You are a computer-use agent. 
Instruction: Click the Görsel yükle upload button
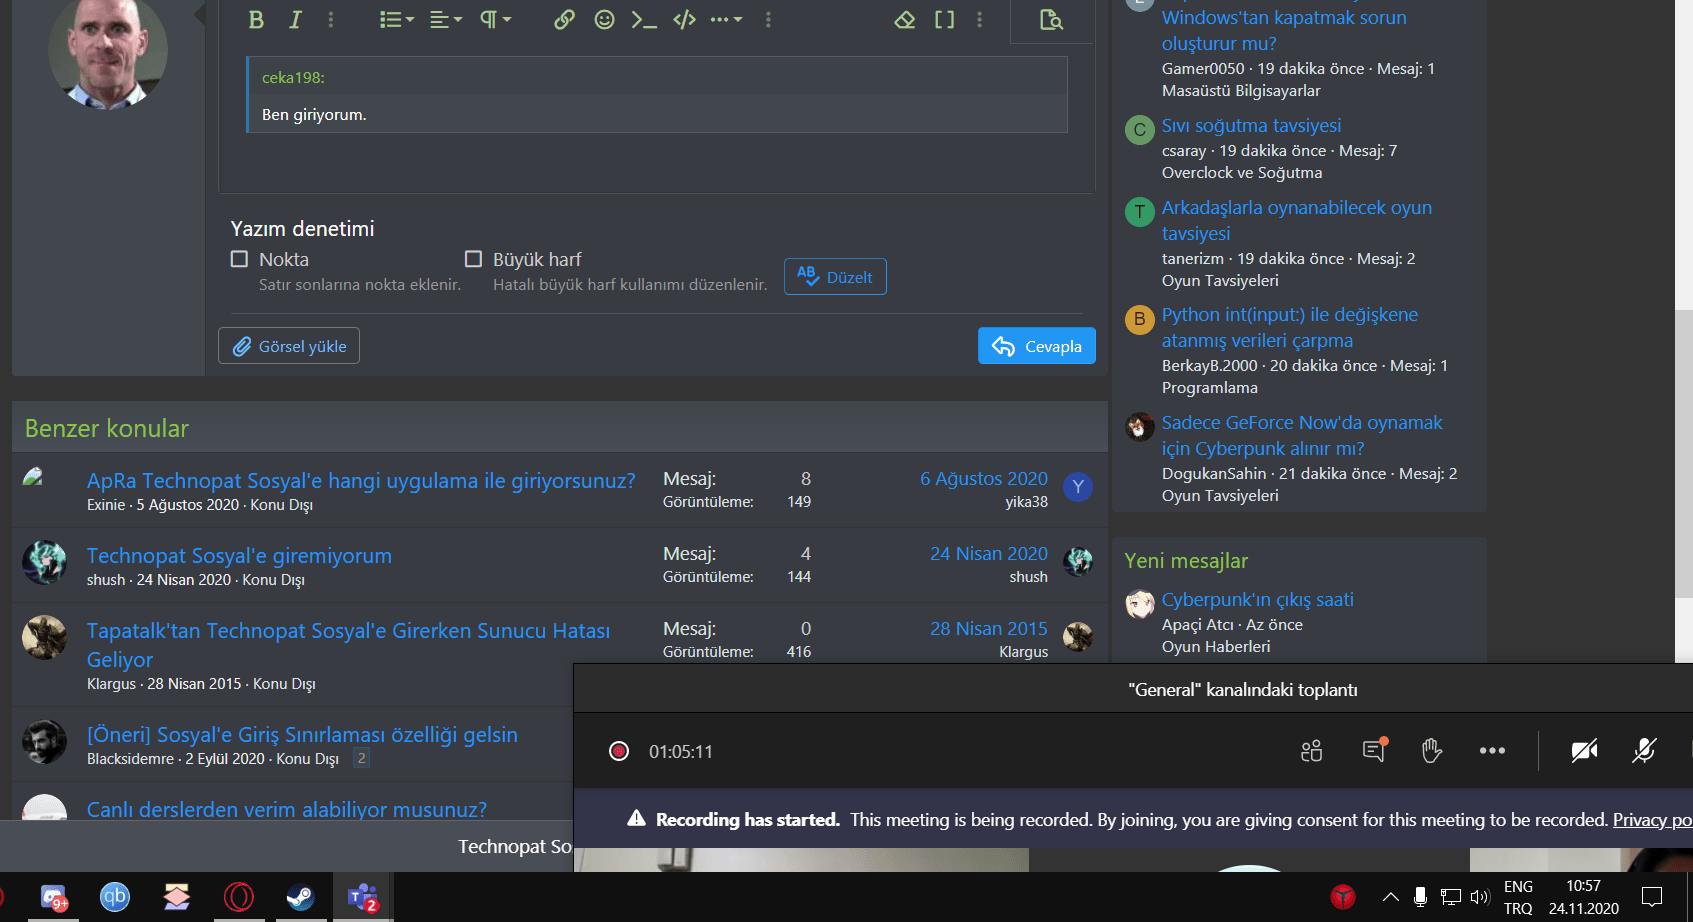[x=289, y=346]
